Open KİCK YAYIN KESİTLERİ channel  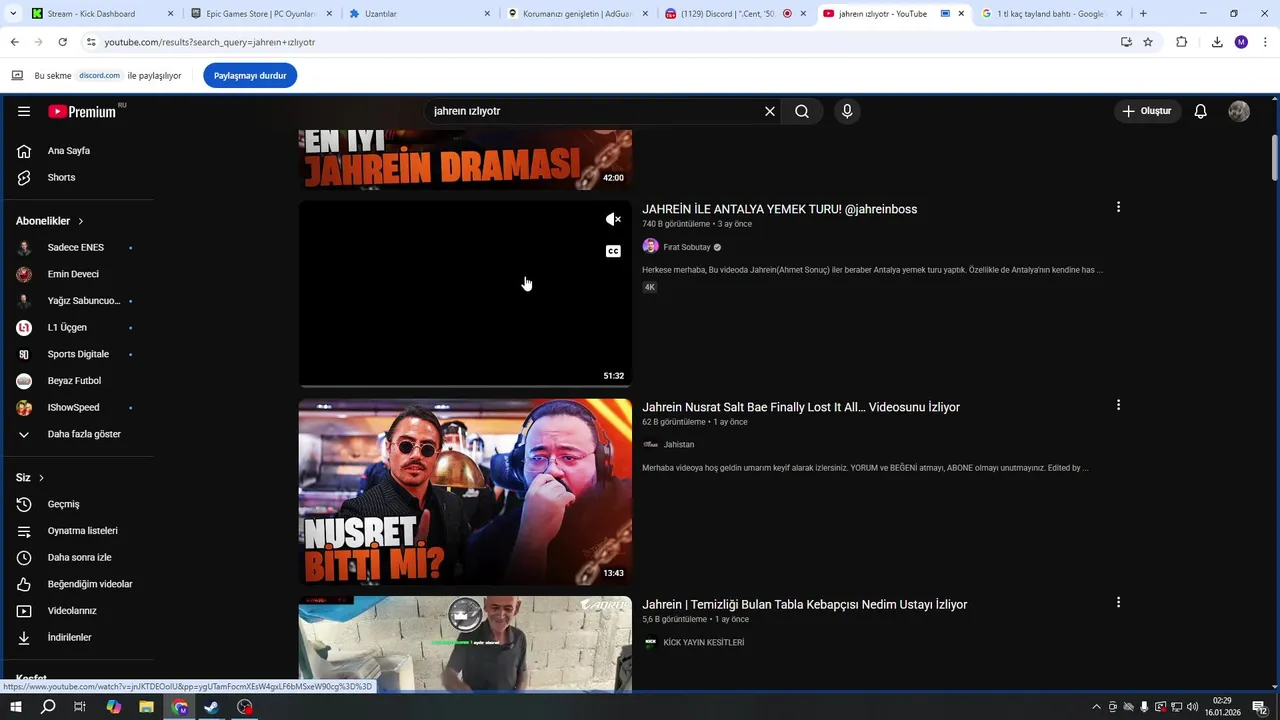coord(704,642)
